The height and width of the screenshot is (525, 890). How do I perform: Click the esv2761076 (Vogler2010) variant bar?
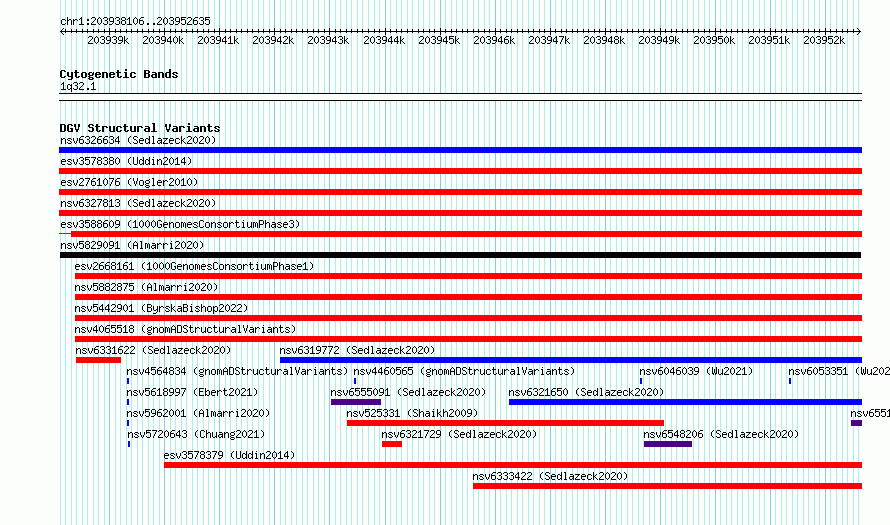point(460,192)
